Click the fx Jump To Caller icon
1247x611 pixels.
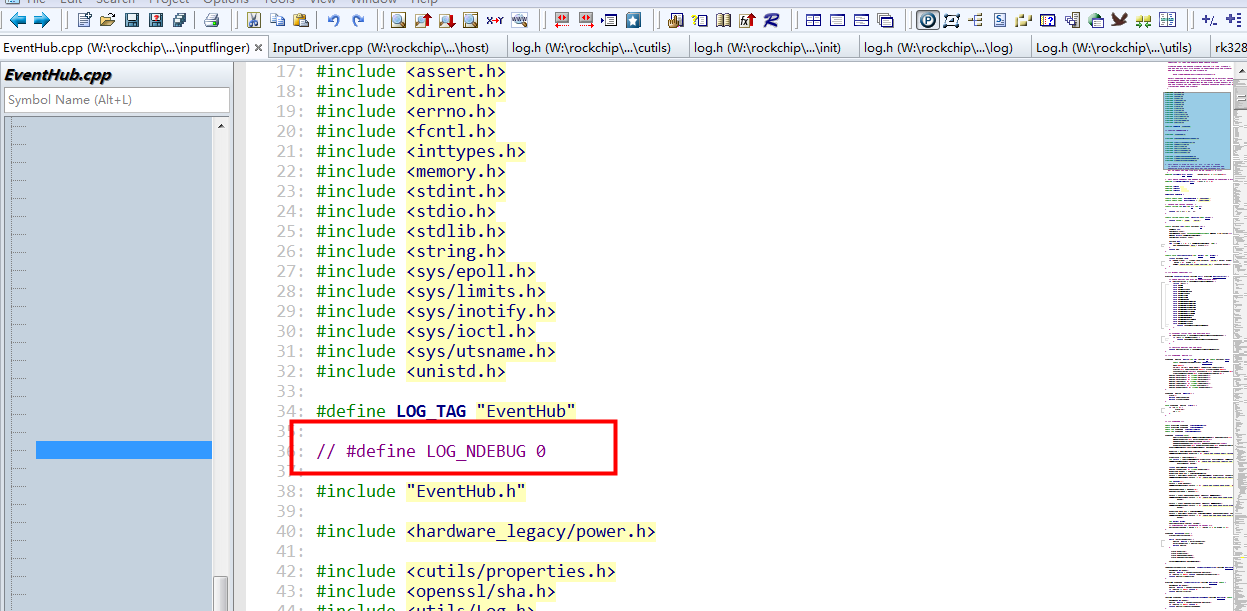[x=747, y=20]
